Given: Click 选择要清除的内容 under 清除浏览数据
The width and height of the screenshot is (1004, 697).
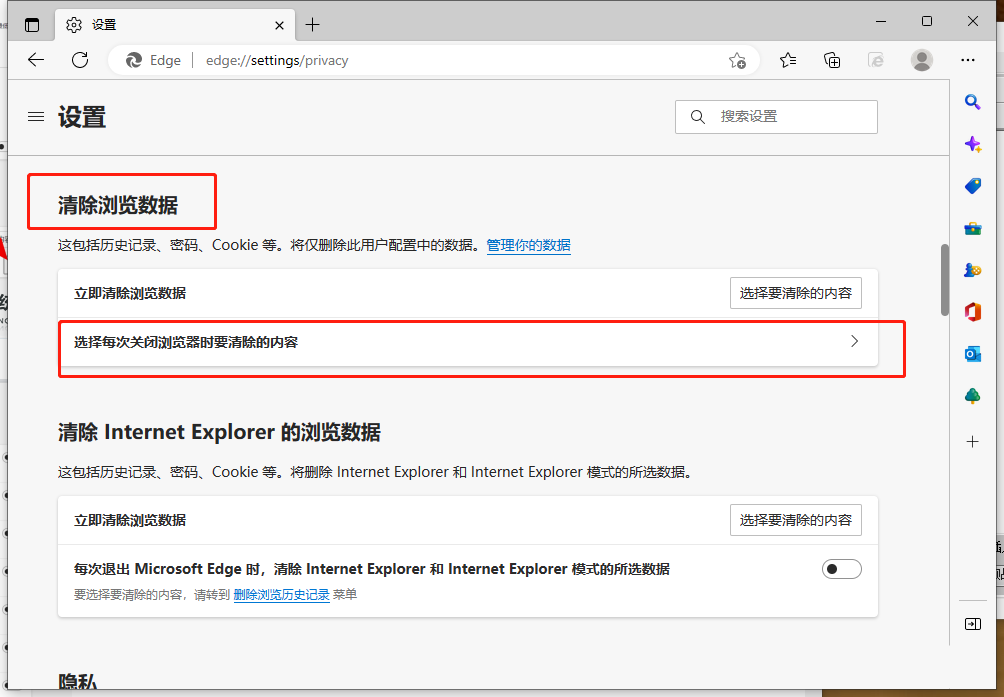Looking at the screenshot, I should tap(795, 293).
